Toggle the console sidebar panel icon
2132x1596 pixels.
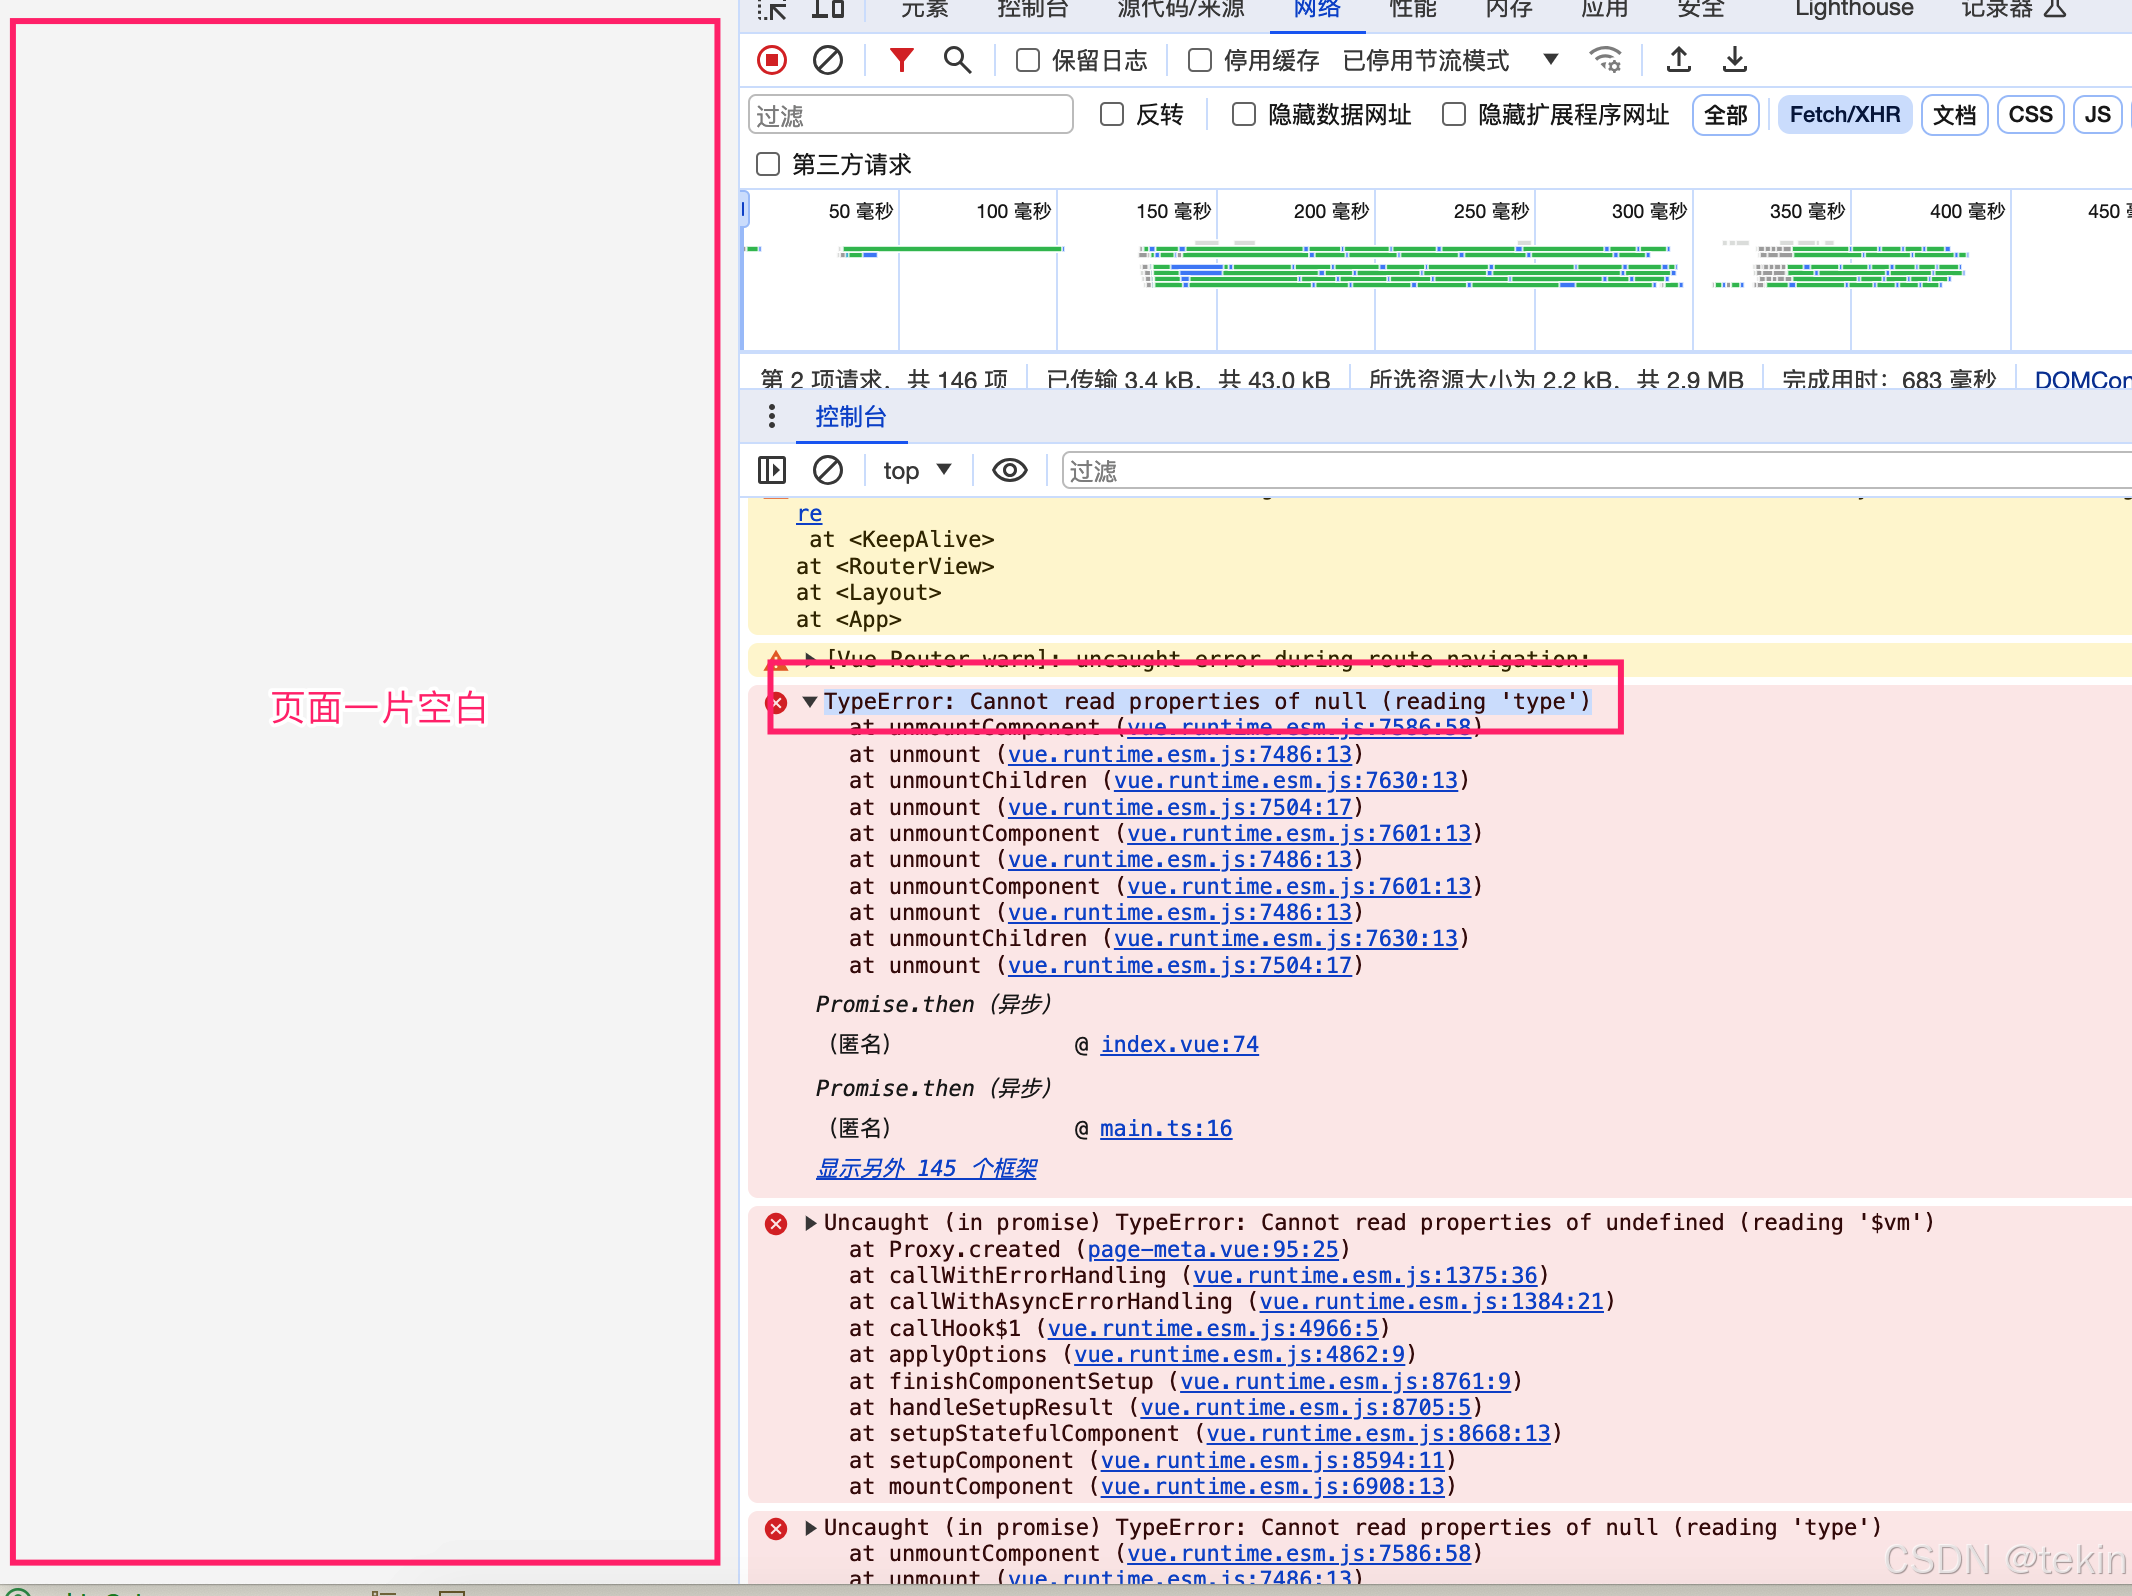pos(771,470)
